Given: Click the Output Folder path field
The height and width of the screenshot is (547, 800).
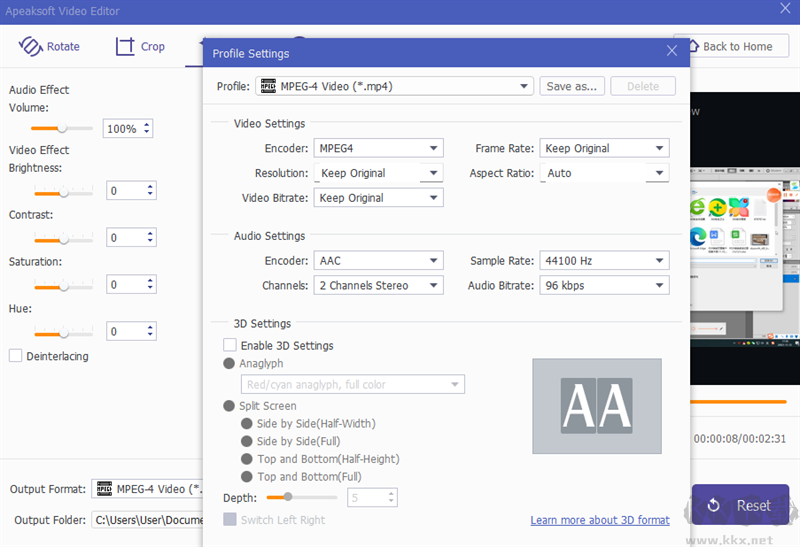Looking at the screenshot, I should (x=147, y=520).
